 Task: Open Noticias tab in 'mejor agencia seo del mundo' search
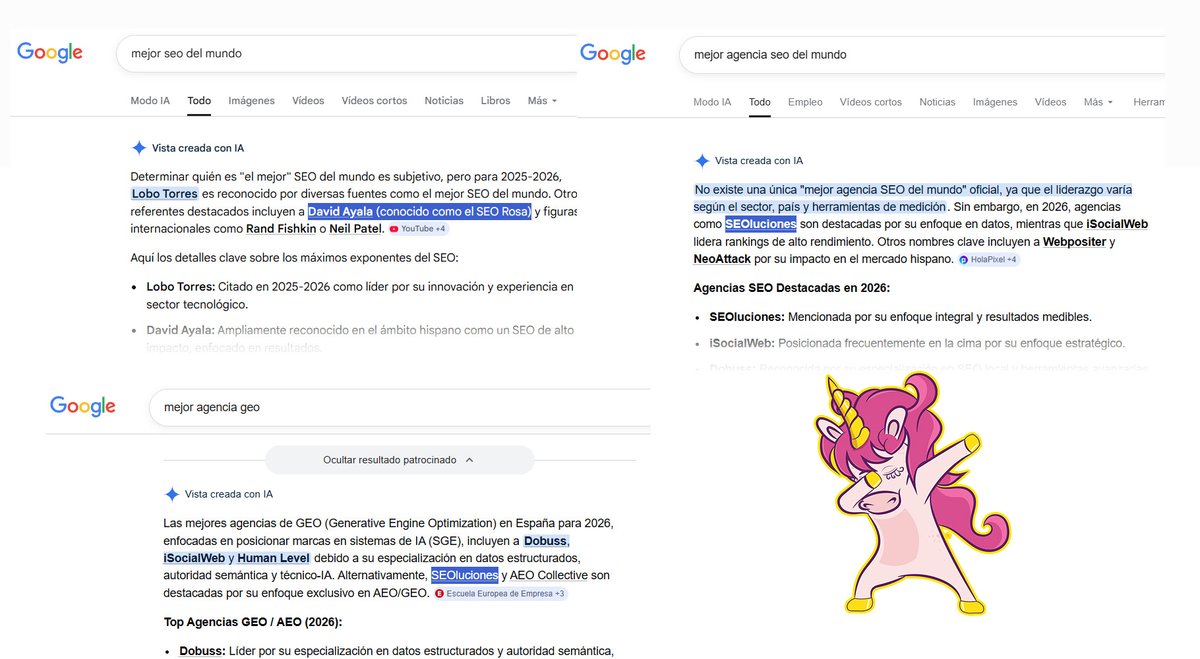[x=937, y=102]
